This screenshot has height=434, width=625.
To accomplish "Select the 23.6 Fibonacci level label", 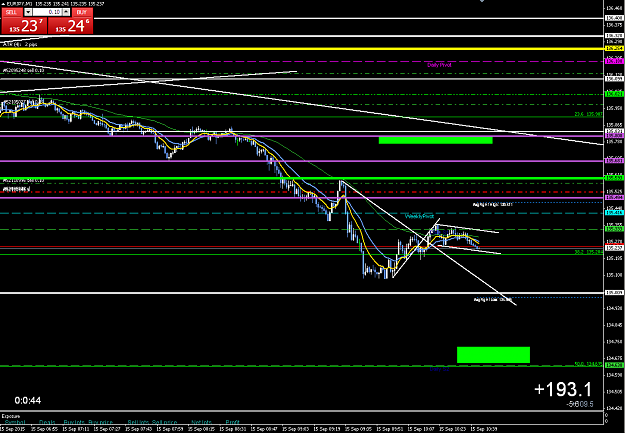I will coord(588,114).
